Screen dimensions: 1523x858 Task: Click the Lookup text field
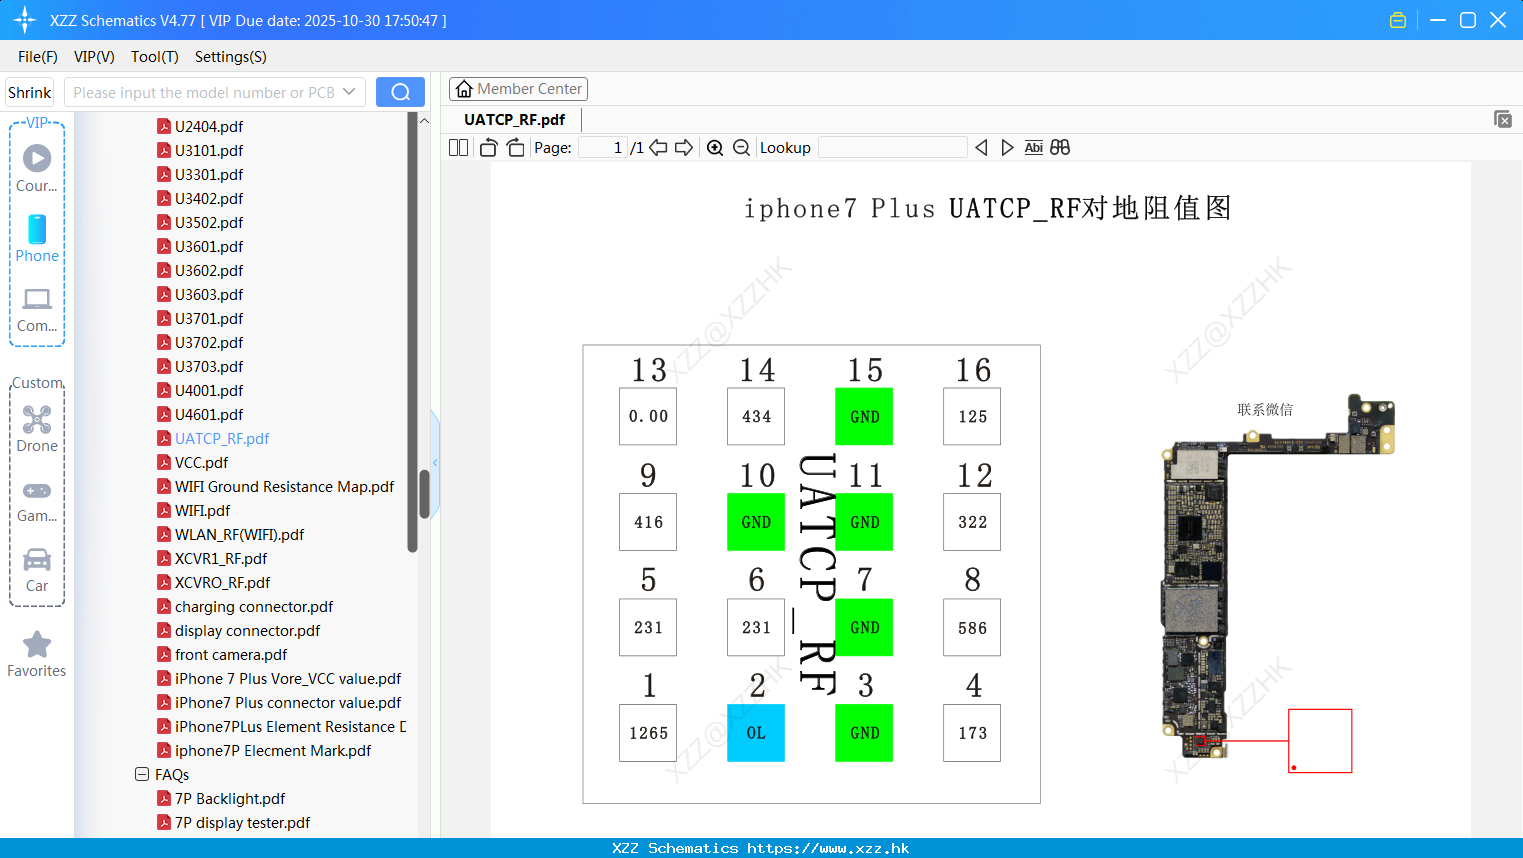point(892,147)
